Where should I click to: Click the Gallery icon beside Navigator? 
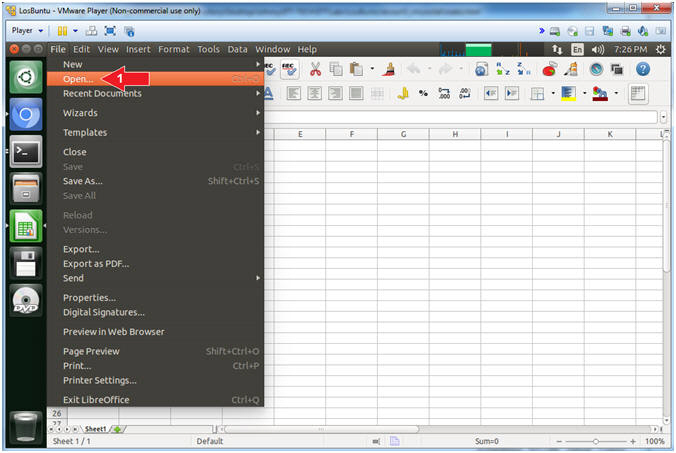617,69
